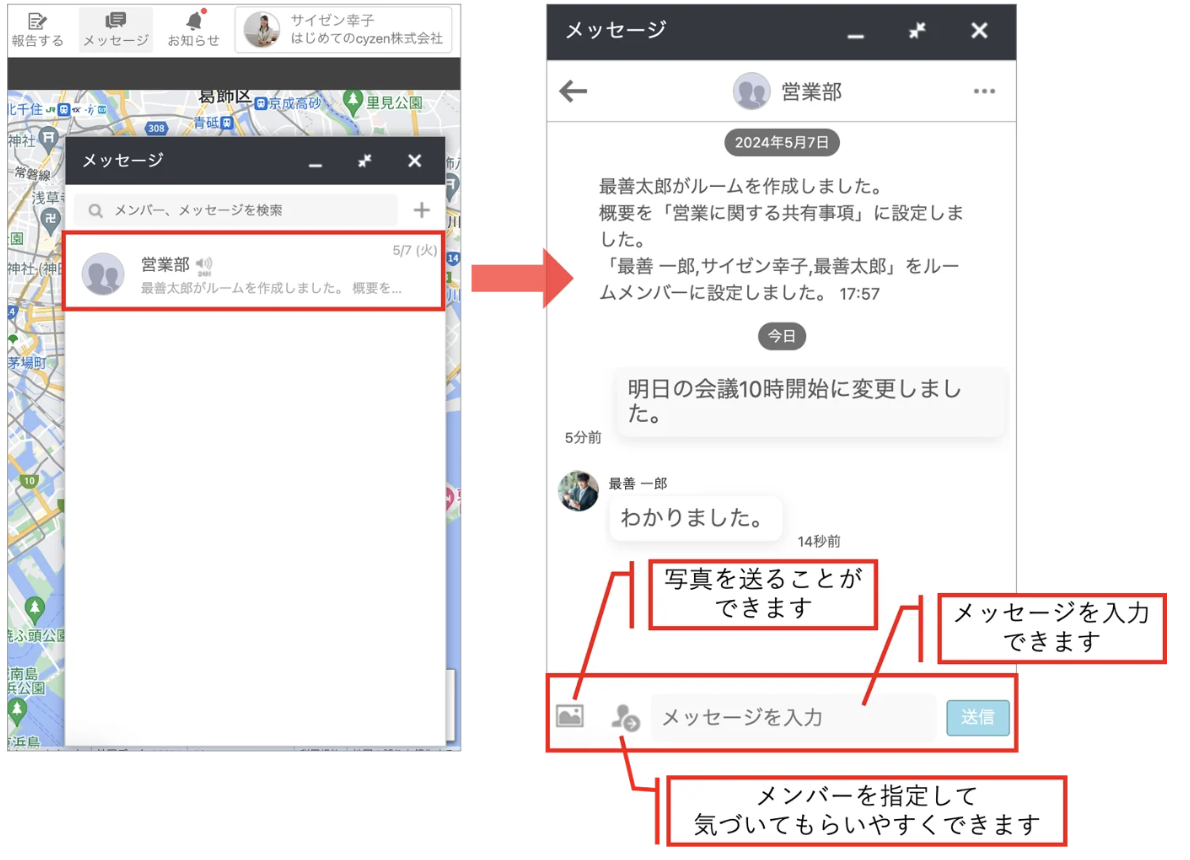1190x860 pixels.
Task: Click 最善 一郎's avatar photo in the chat
Action: [578, 490]
